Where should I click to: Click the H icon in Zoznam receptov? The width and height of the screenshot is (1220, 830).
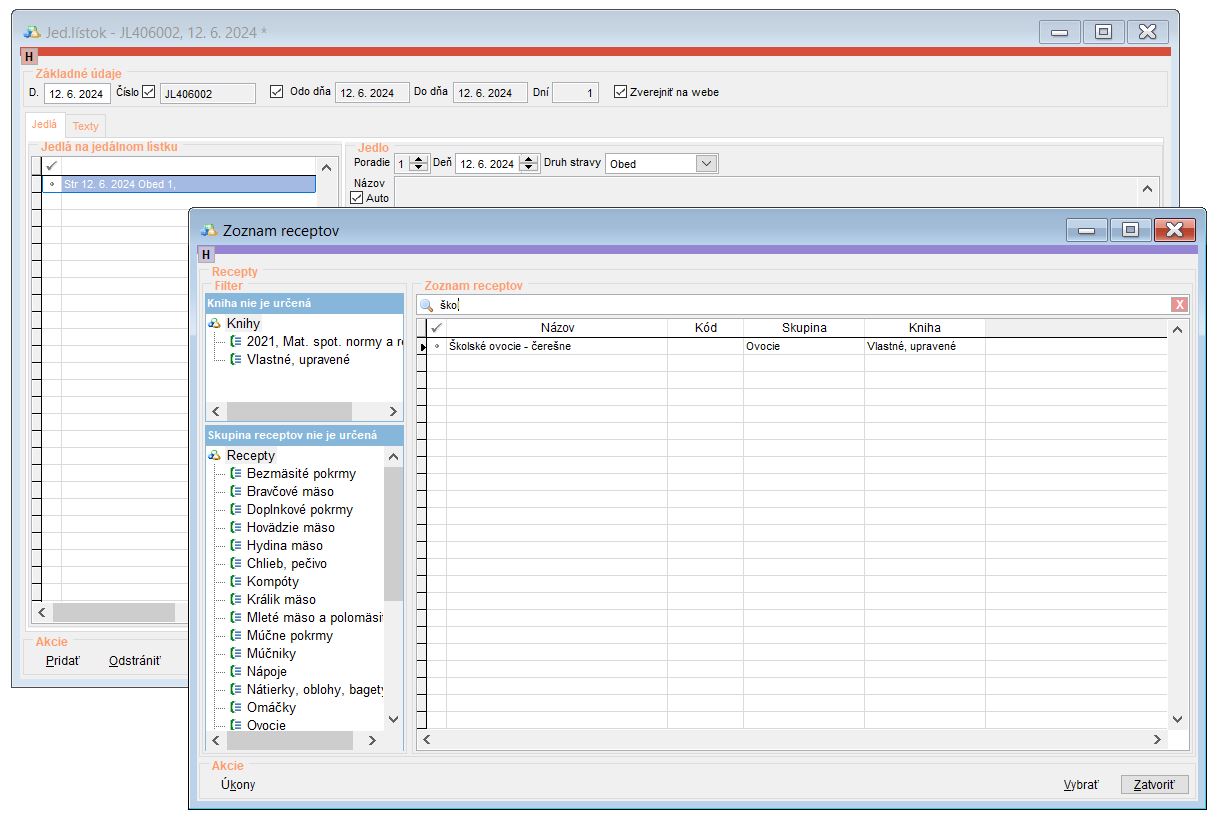207,255
